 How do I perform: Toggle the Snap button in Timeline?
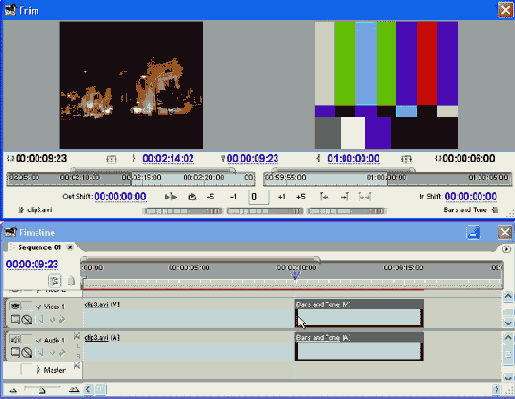[55, 281]
